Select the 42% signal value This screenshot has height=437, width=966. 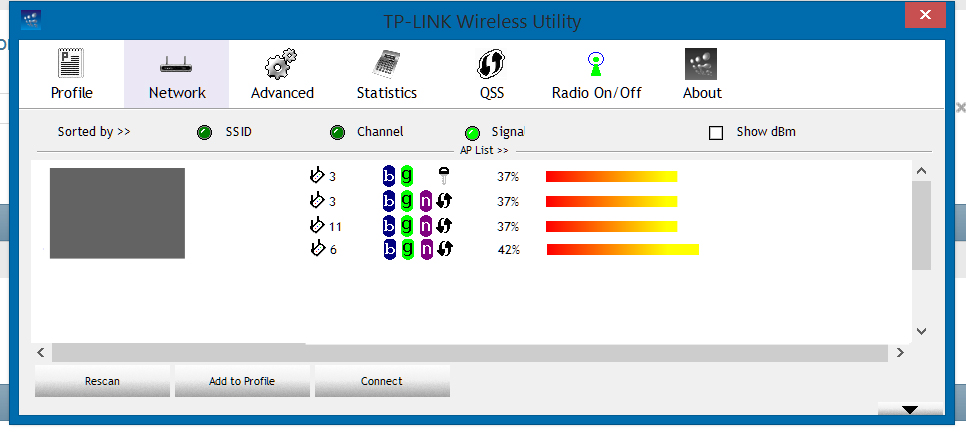point(509,250)
